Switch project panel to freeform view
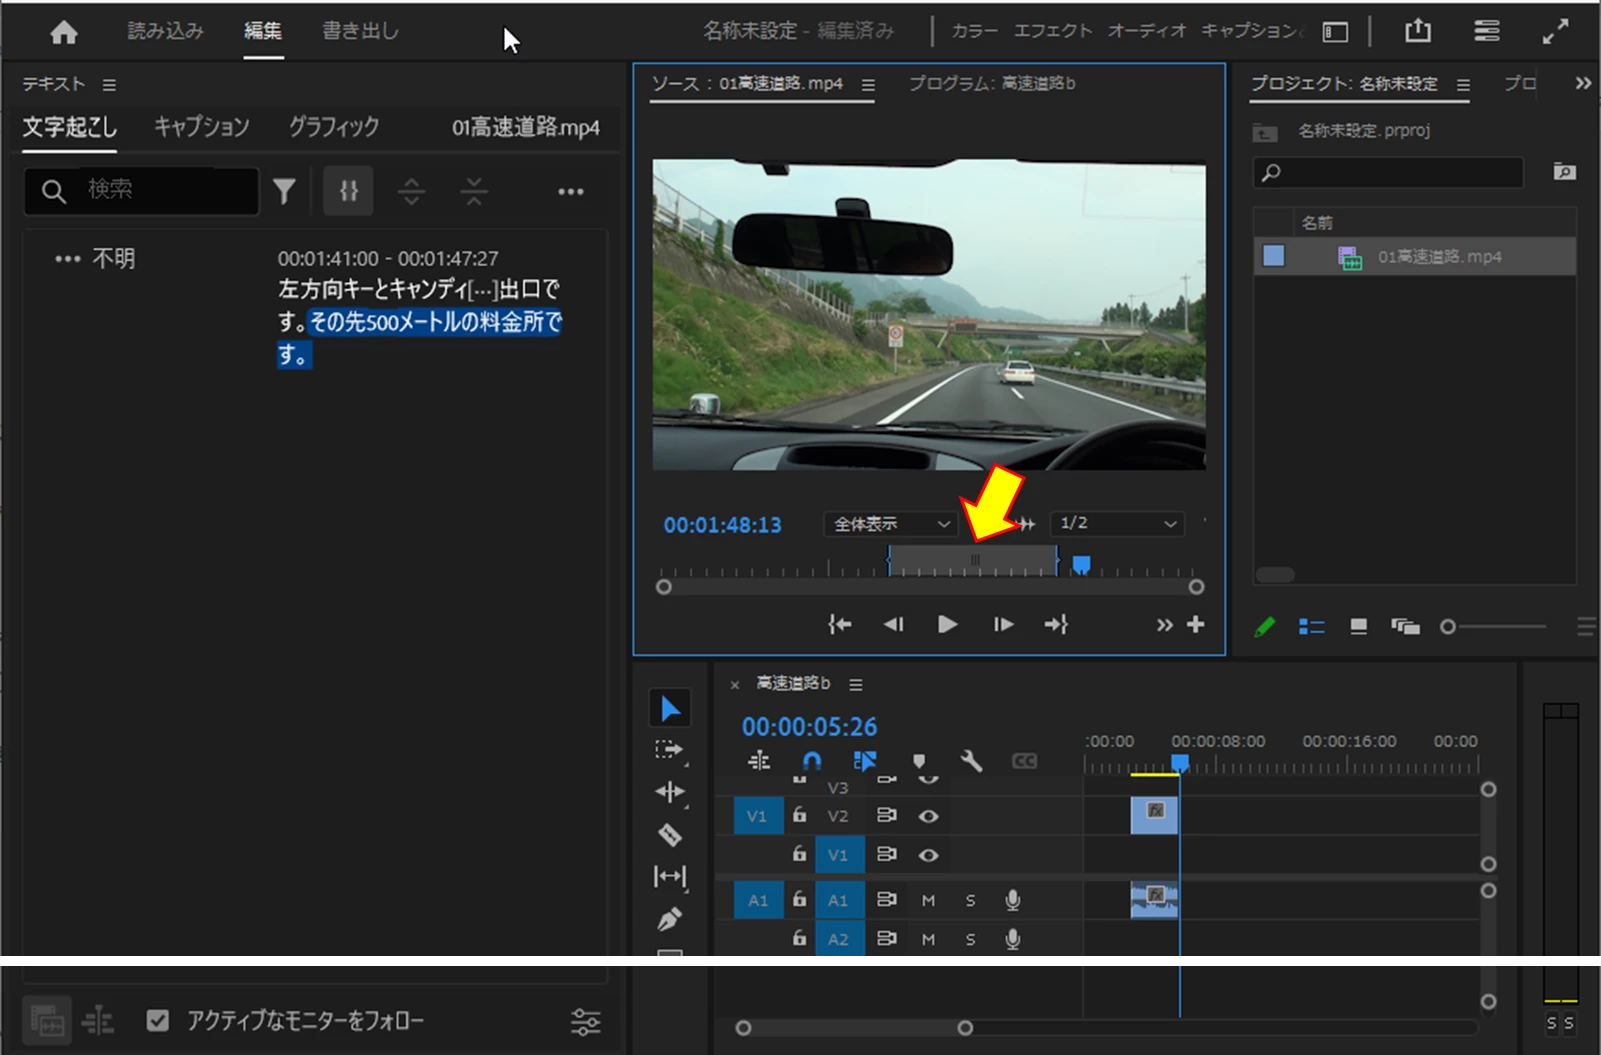The image size is (1601, 1055). 1405,627
